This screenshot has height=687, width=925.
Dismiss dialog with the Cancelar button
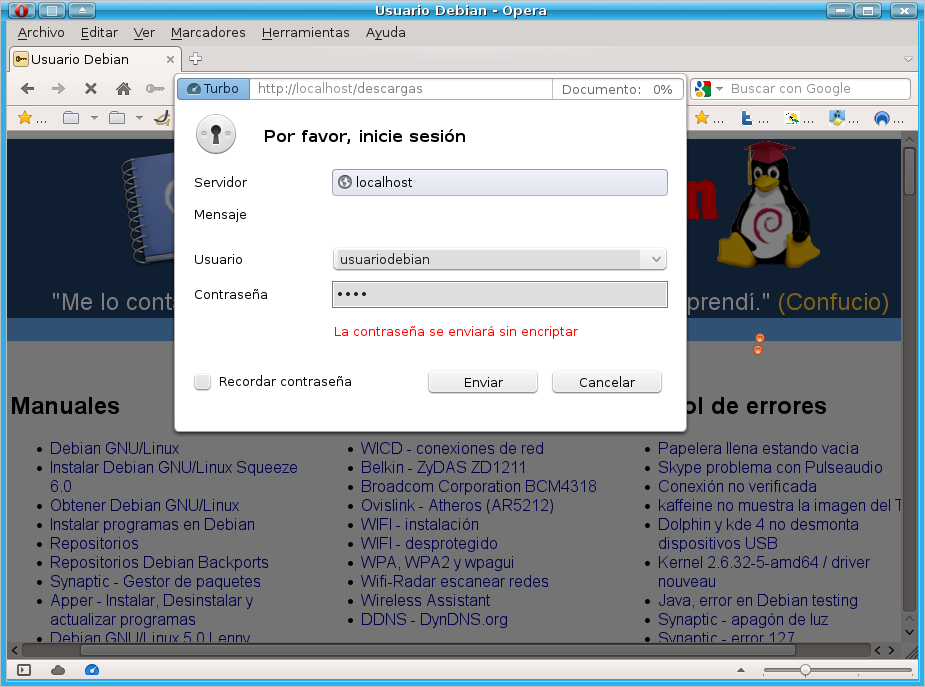(607, 382)
